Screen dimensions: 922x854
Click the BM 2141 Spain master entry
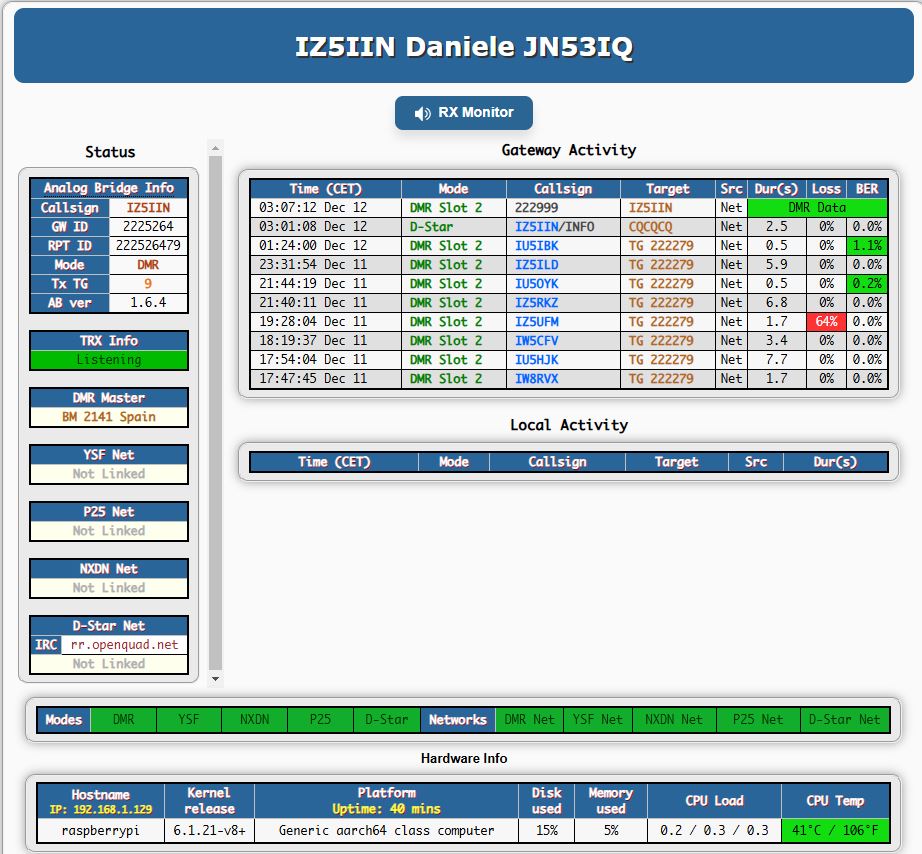click(109, 417)
